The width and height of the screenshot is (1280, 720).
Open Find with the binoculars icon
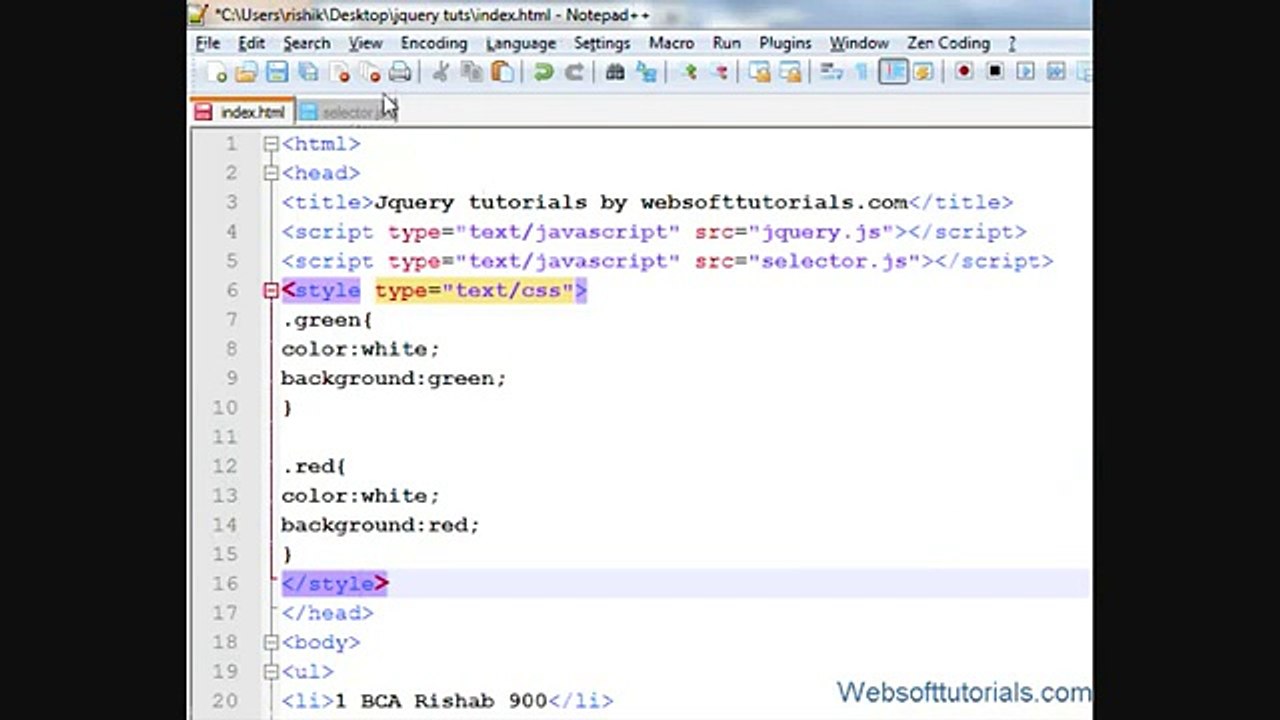point(615,72)
